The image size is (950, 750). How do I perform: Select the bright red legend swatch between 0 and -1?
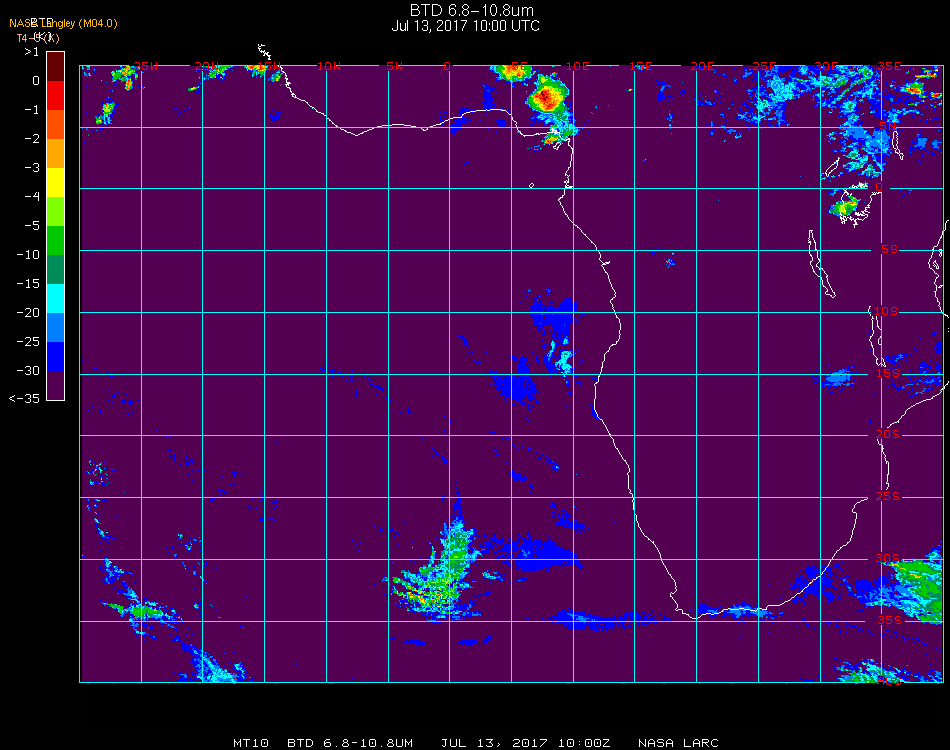(56, 96)
